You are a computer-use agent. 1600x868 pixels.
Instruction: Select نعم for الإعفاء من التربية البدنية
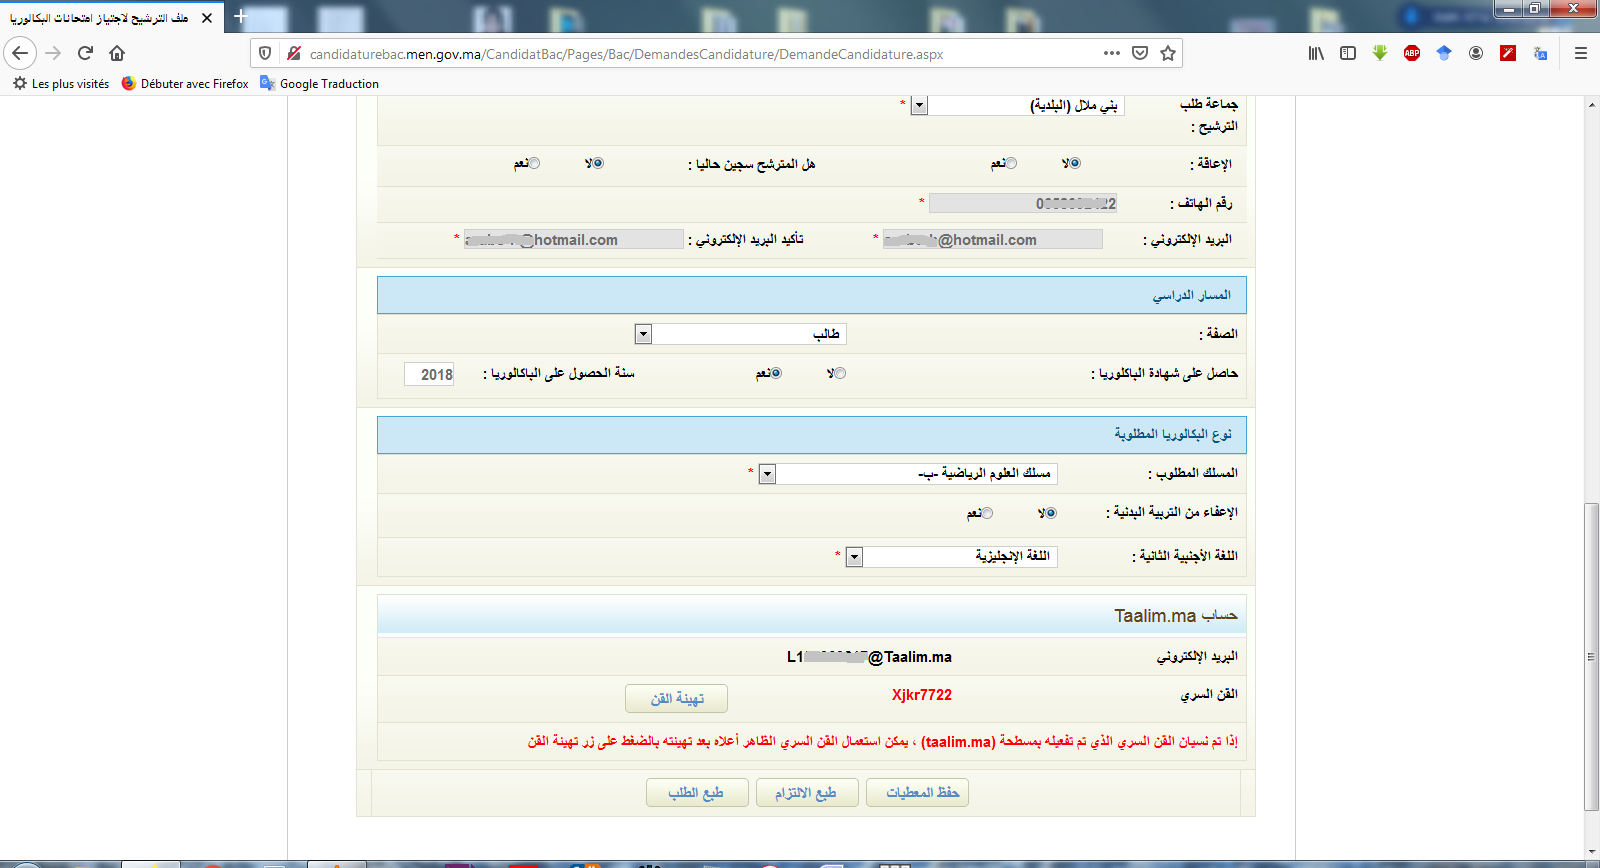[x=987, y=513]
